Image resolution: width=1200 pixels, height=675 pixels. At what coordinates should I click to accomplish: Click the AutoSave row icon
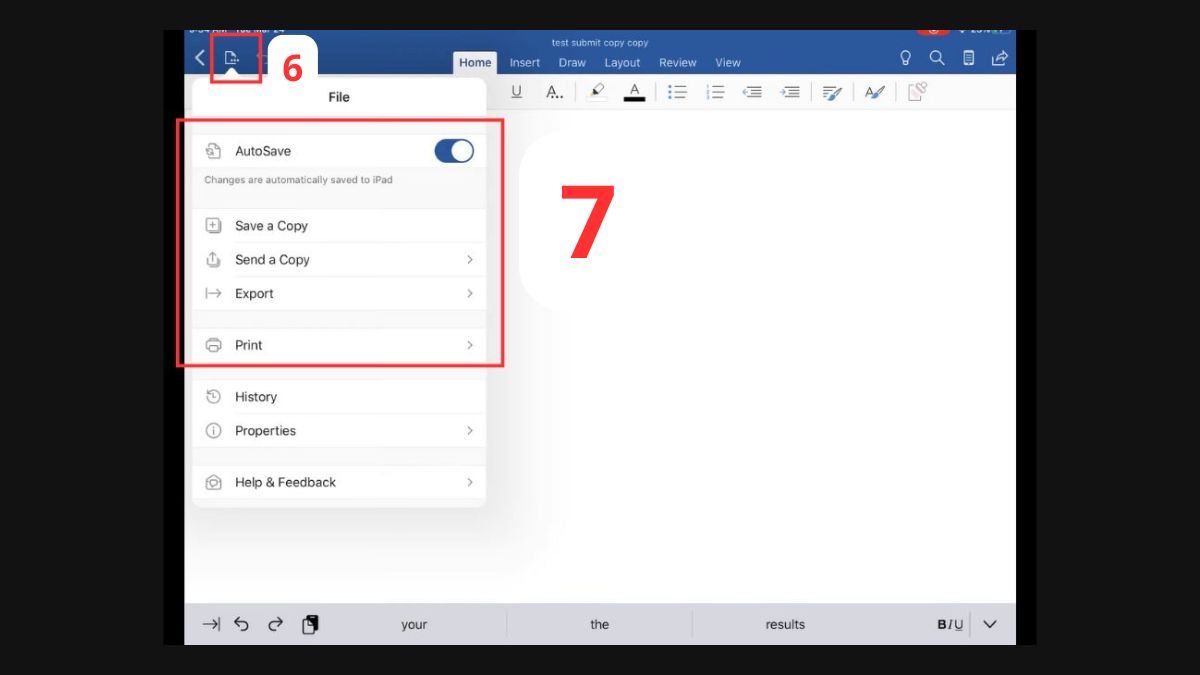pyautogui.click(x=213, y=151)
